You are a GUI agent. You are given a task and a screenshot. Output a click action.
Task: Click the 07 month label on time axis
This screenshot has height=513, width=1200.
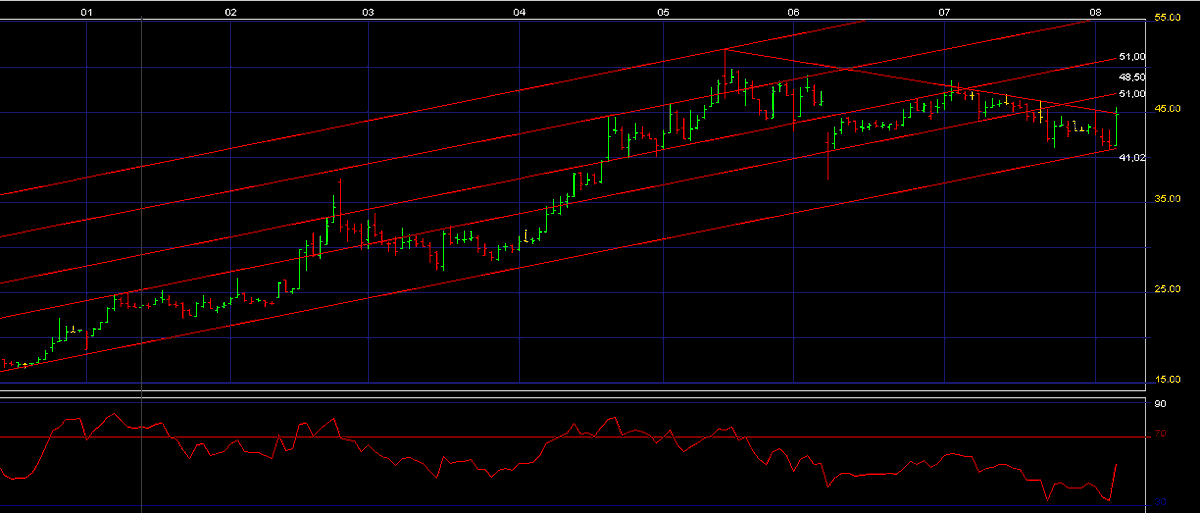click(x=945, y=13)
